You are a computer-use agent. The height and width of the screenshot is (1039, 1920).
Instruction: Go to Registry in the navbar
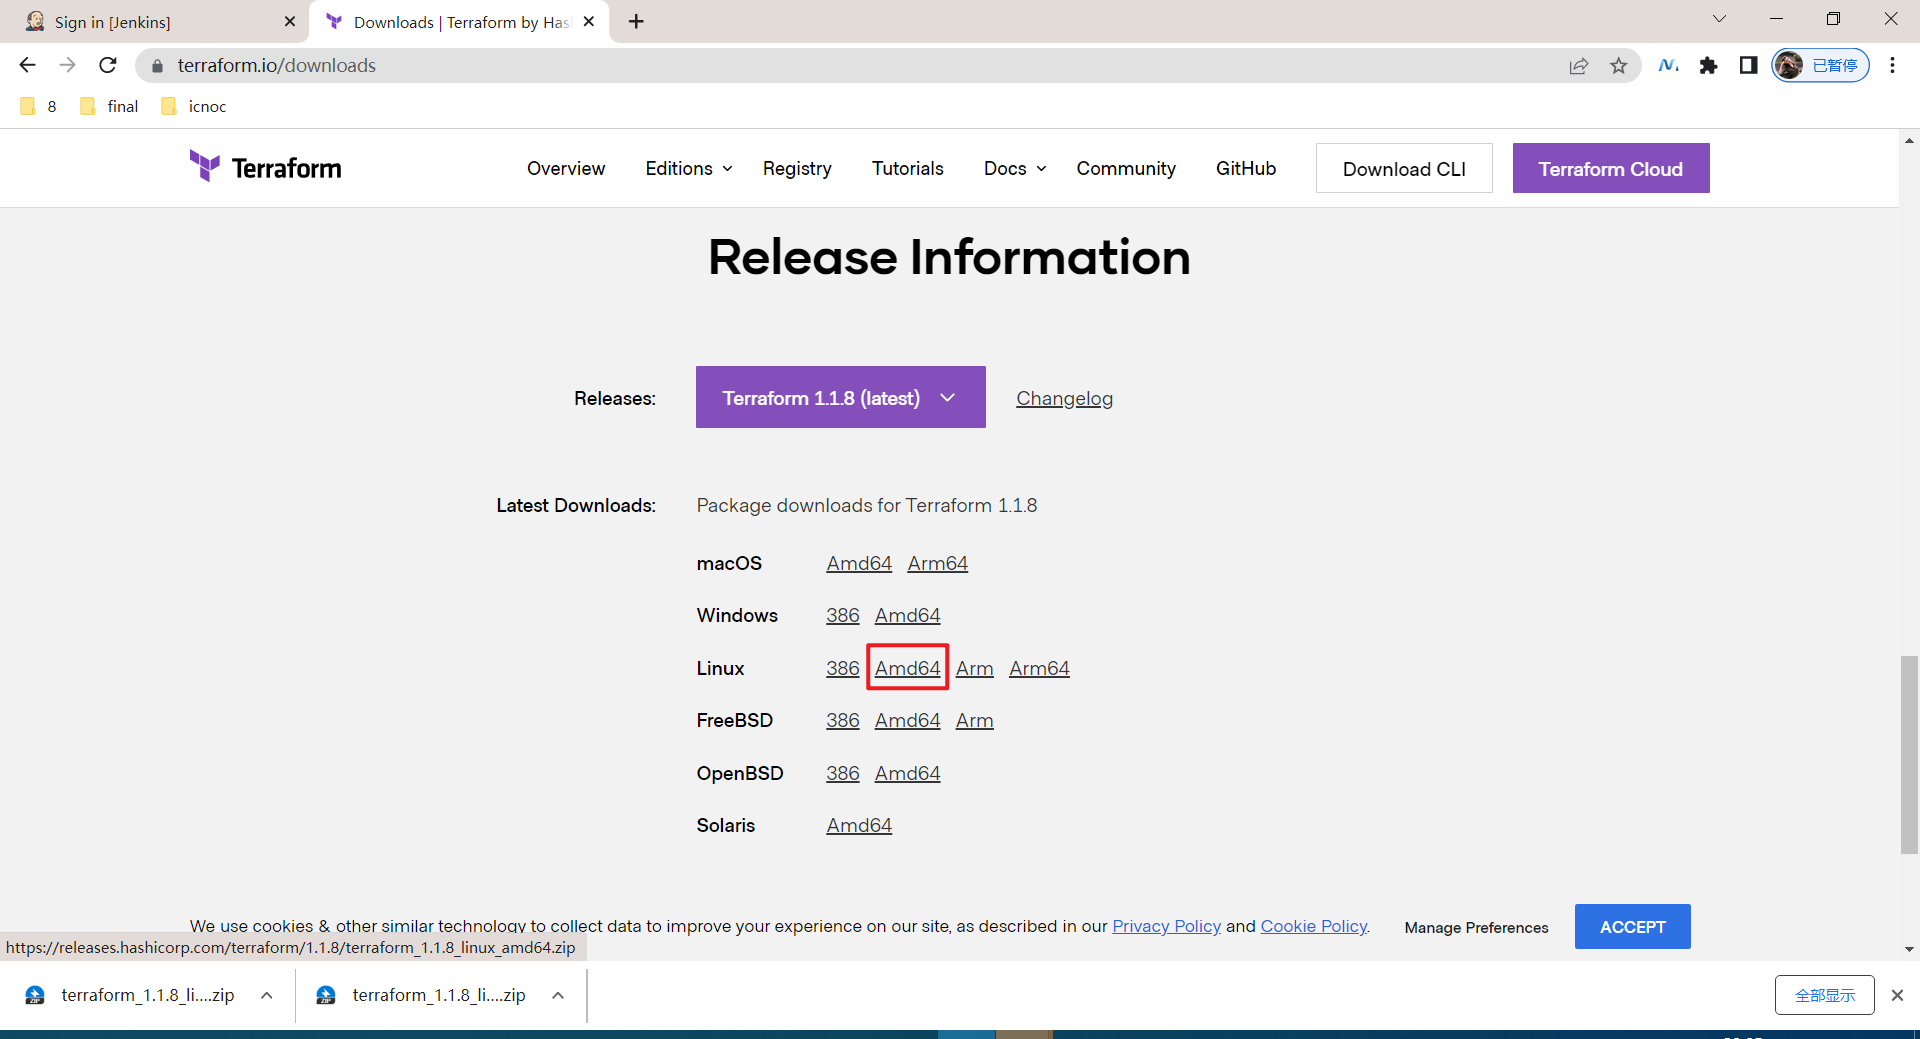tap(797, 168)
